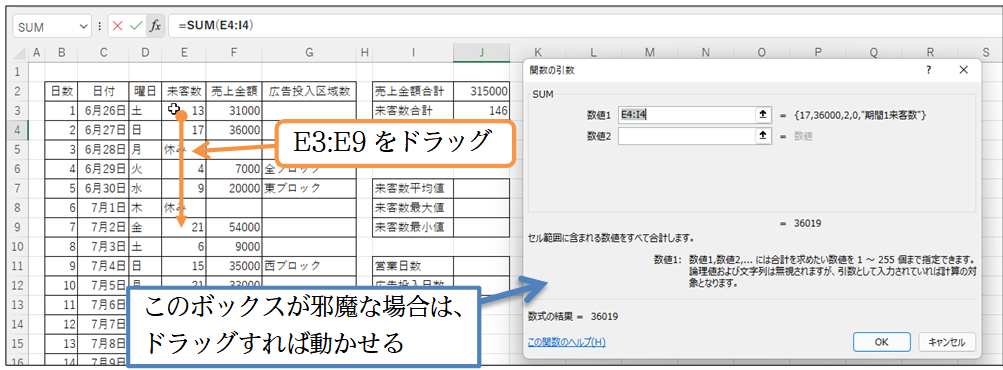This screenshot has height=370, width=1003.
Task: Click the 来客数最大値 cell
Action: [413, 207]
